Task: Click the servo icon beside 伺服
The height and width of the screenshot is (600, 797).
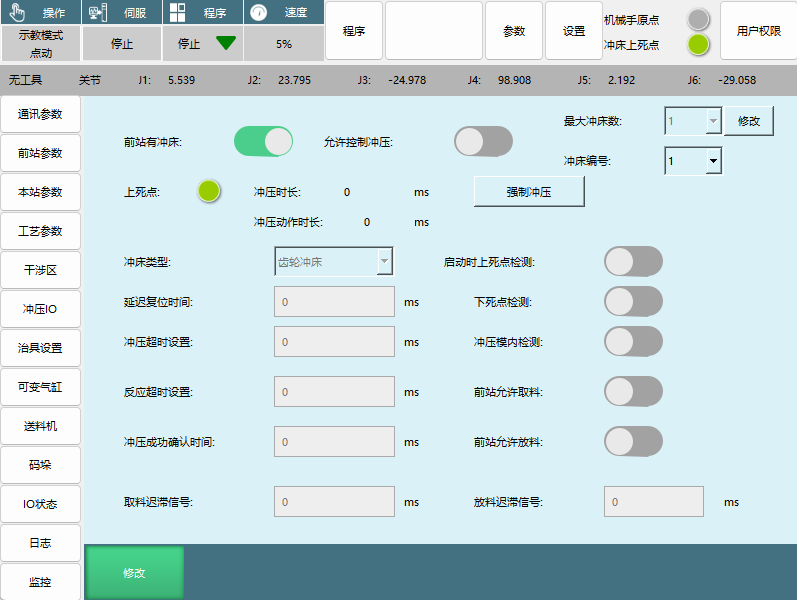Action: [97, 13]
